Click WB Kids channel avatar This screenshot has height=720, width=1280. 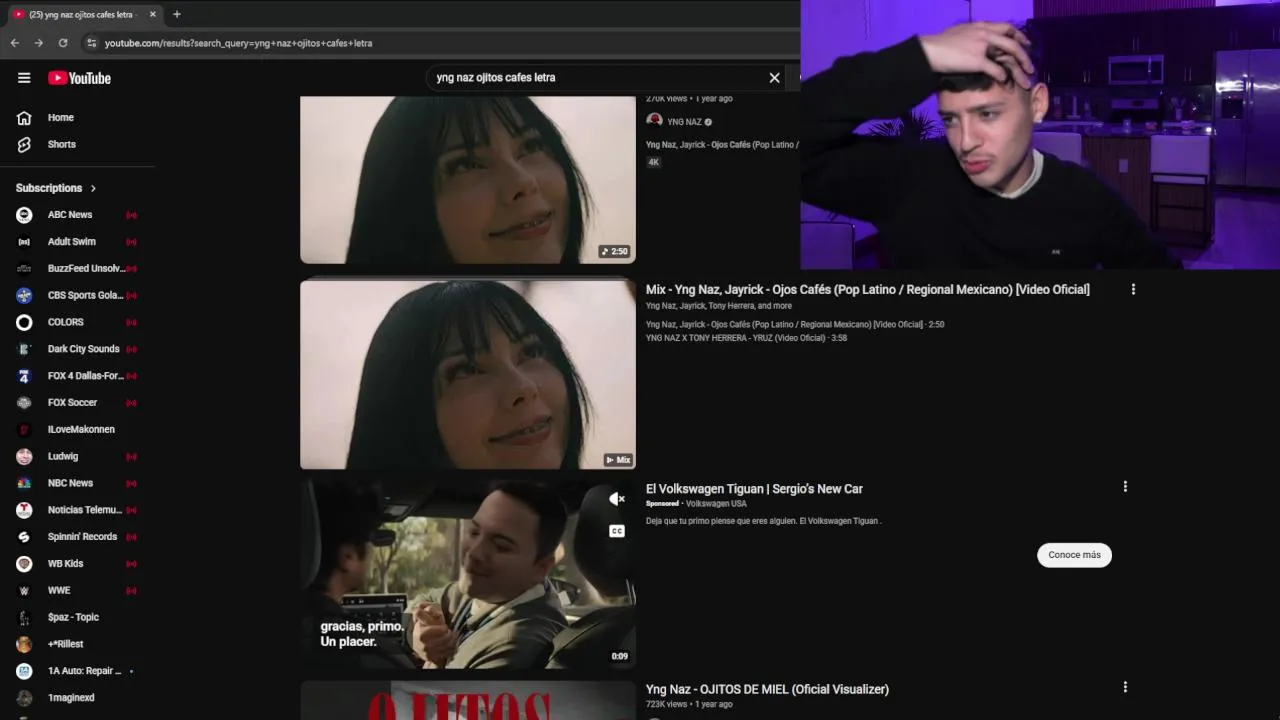coord(24,564)
